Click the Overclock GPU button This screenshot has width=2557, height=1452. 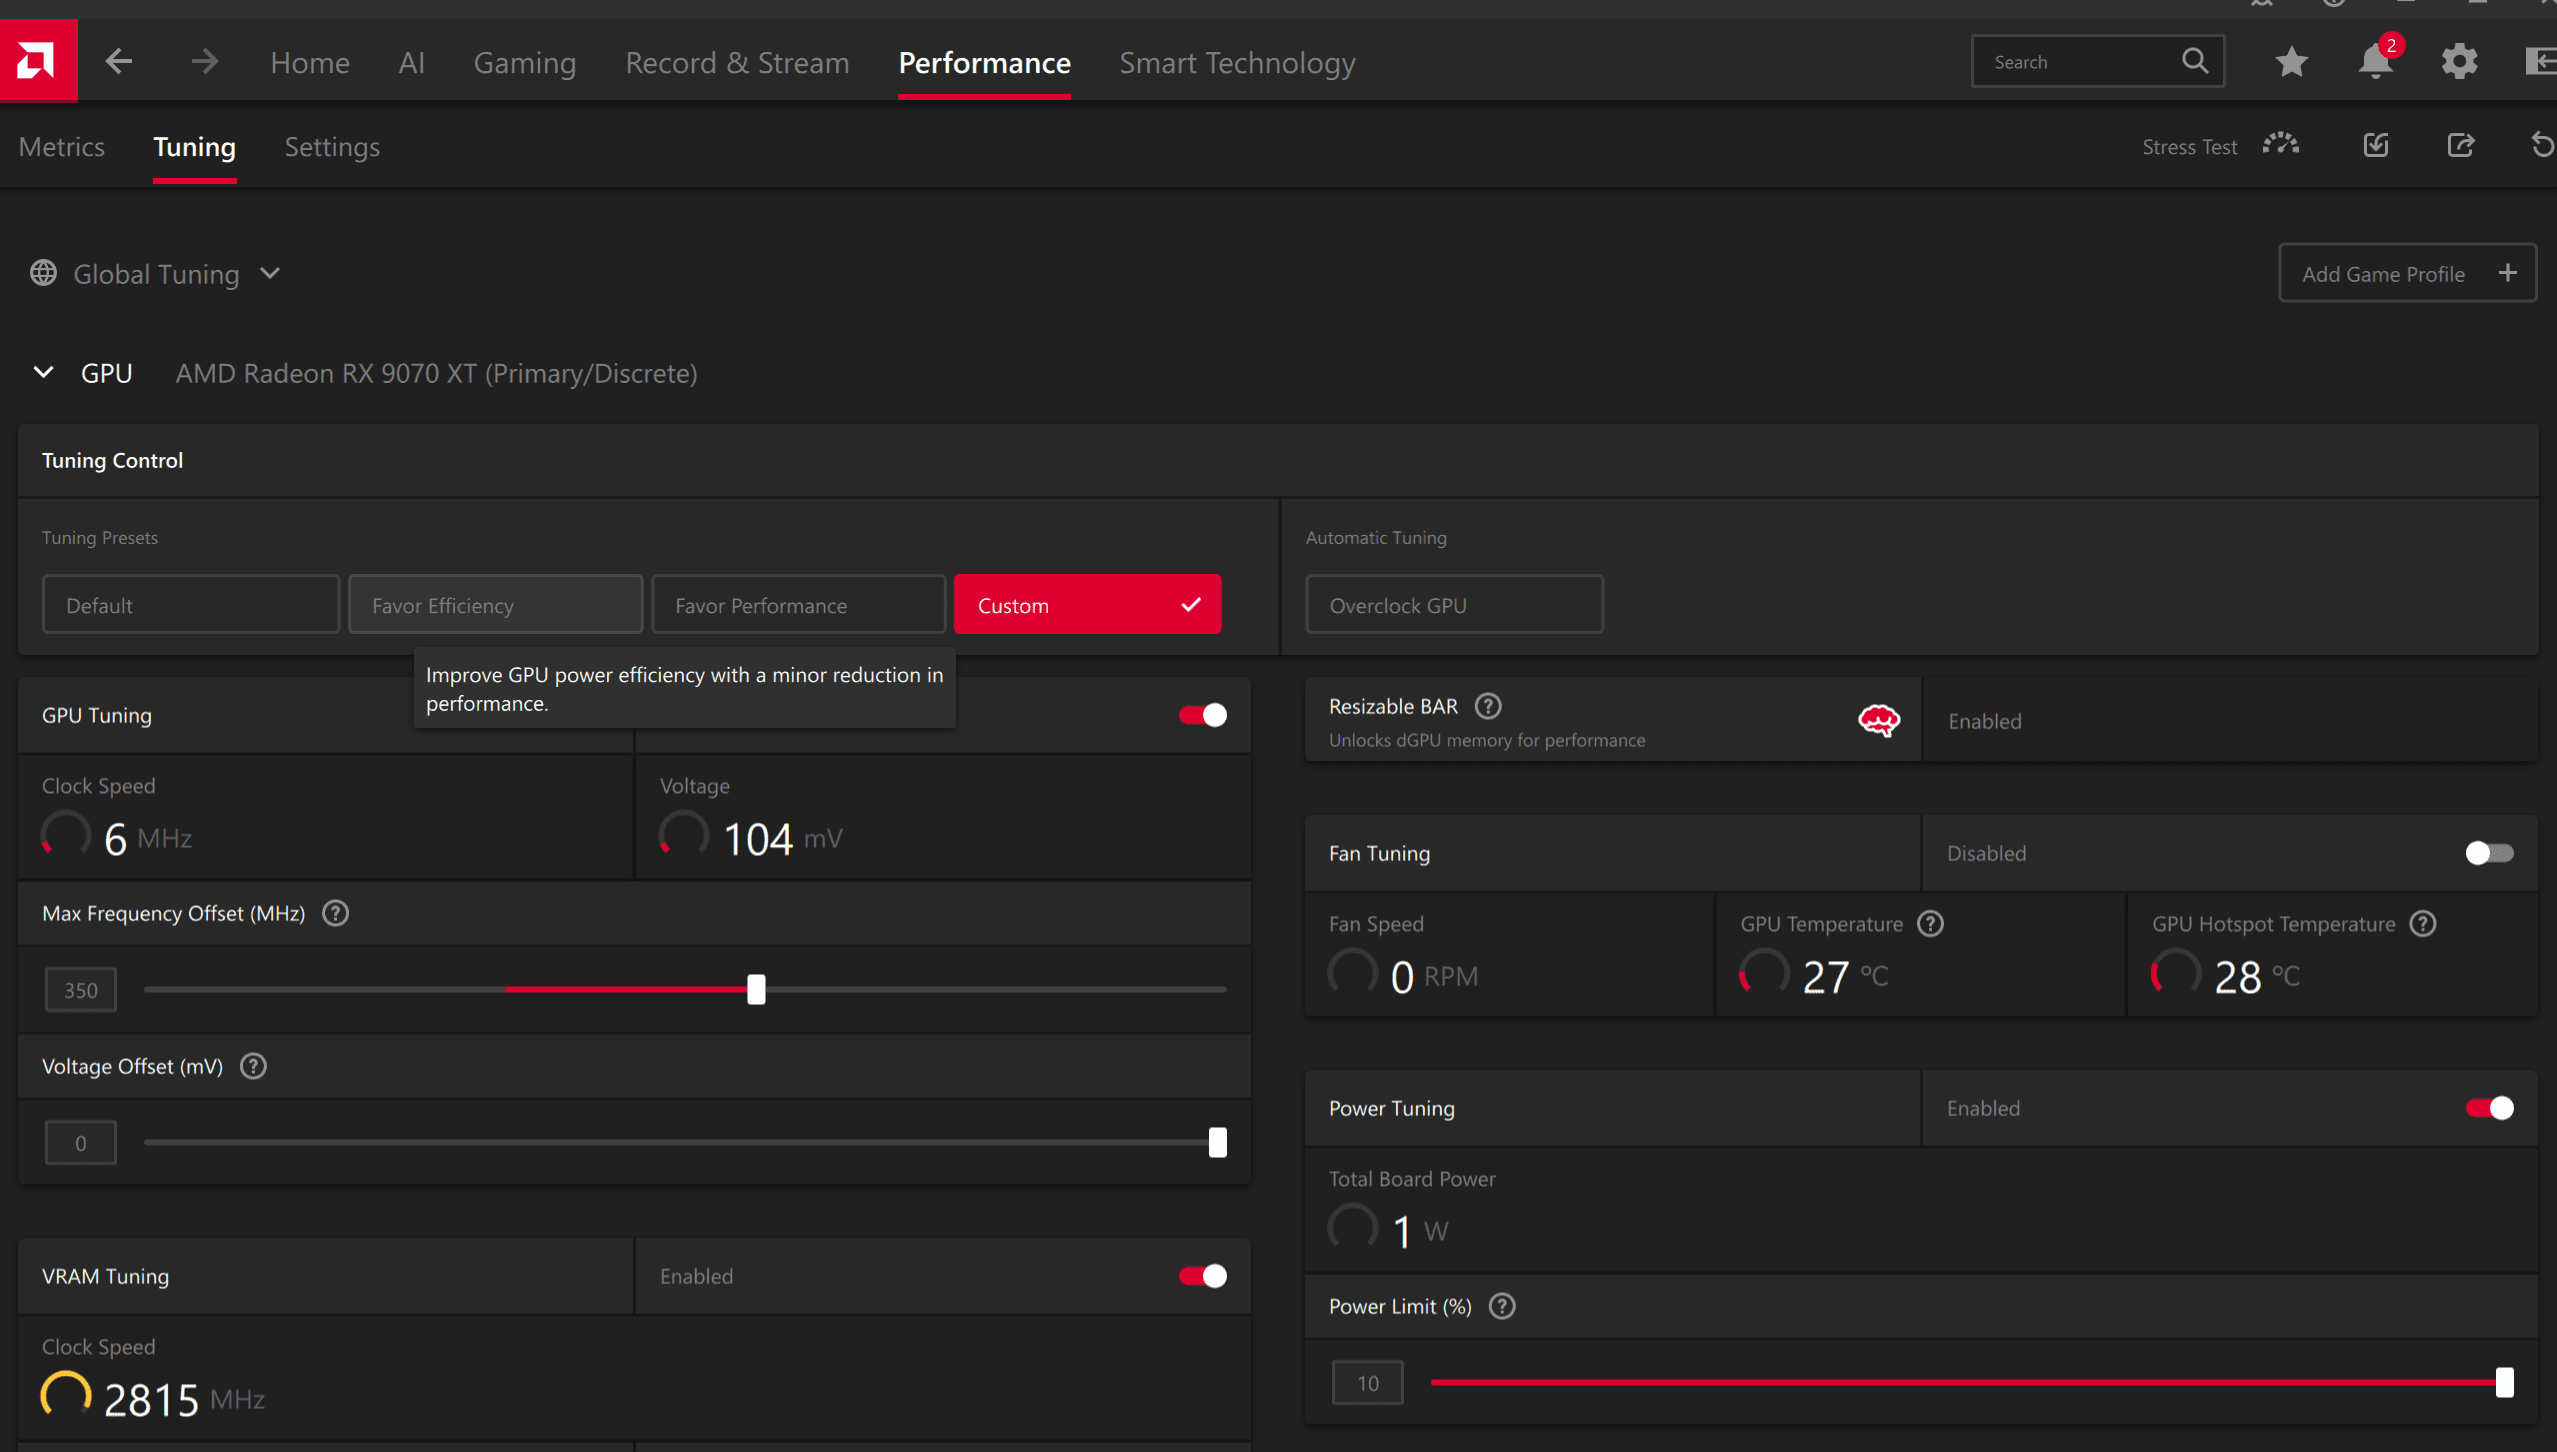[1453, 605]
